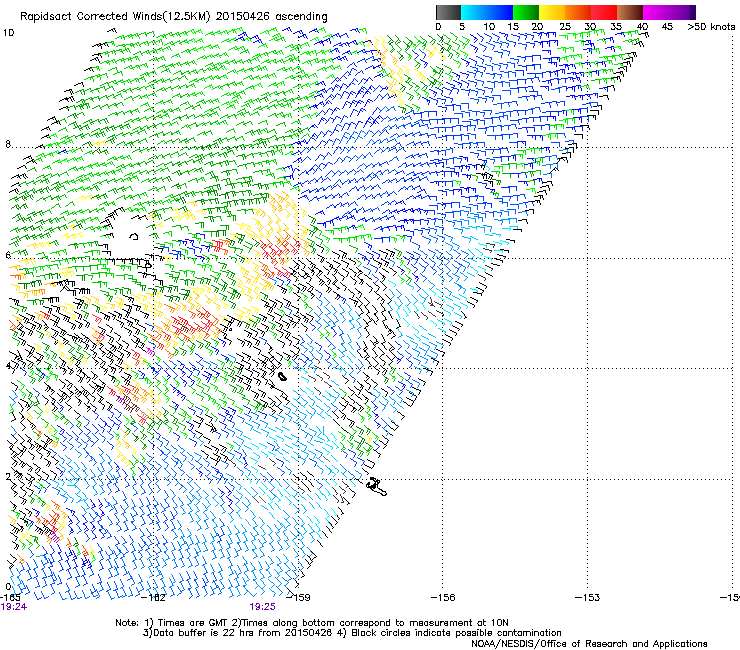The height and width of the screenshot is (650, 740).
Task: Pick the blue 10-15 knots legend swatch
Action: (x=500, y=12)
